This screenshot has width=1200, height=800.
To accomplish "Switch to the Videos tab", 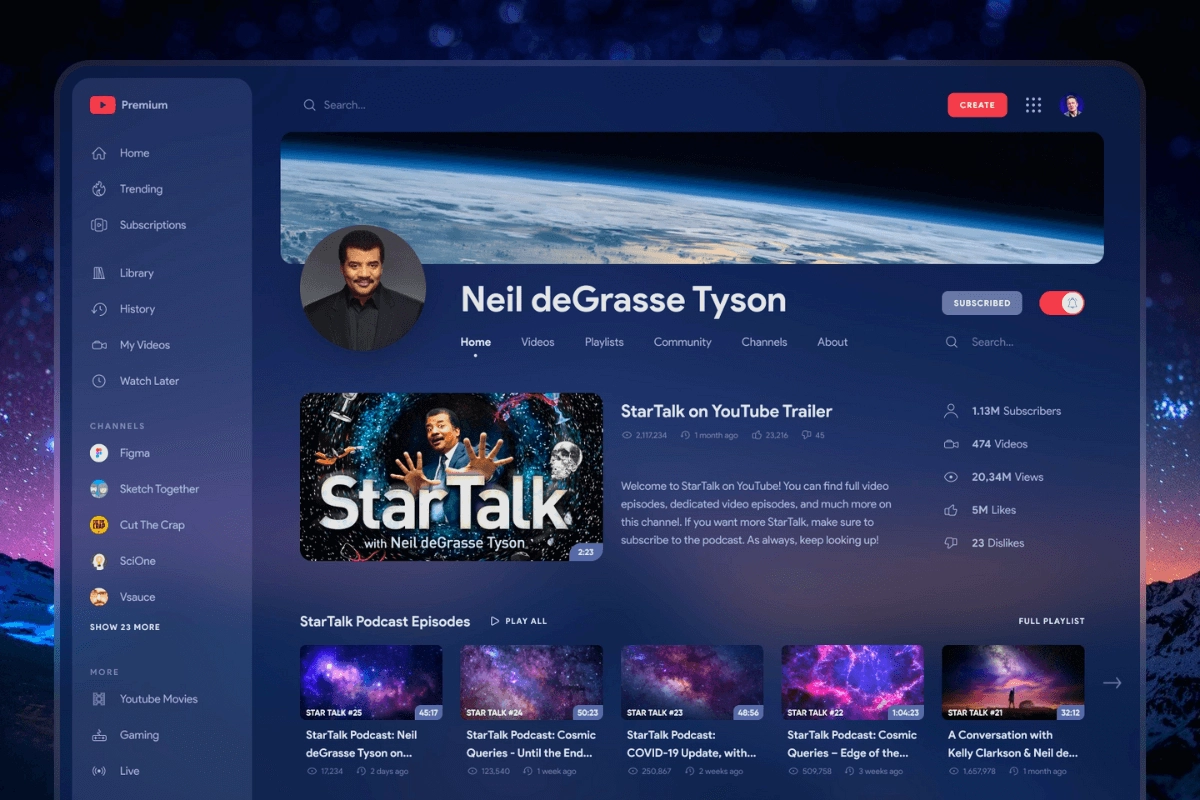I will (x=537, y=342).
